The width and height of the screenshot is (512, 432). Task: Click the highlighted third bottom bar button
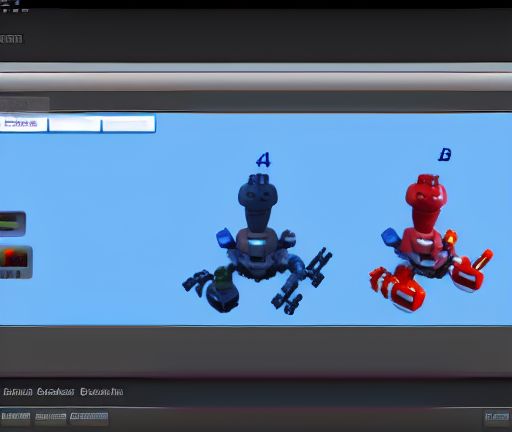(89, 417)
